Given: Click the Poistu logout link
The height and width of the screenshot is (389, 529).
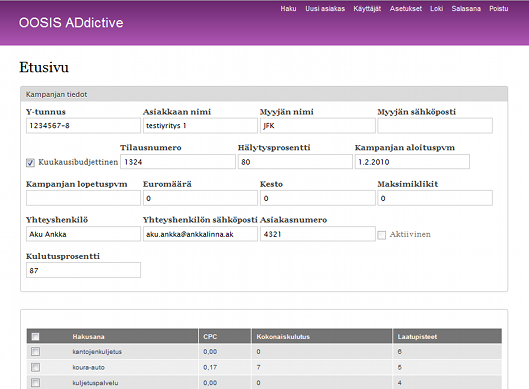Looking at the screenshot, I should click(499, 9).
